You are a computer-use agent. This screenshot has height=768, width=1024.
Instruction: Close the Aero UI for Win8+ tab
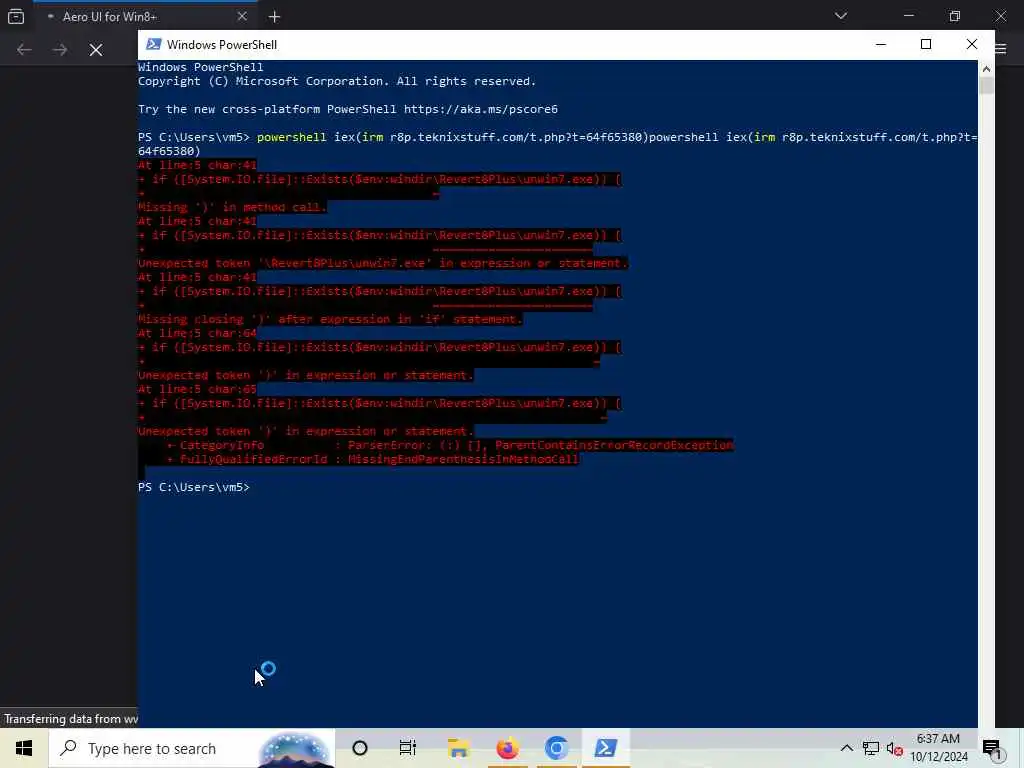[242, 17]
